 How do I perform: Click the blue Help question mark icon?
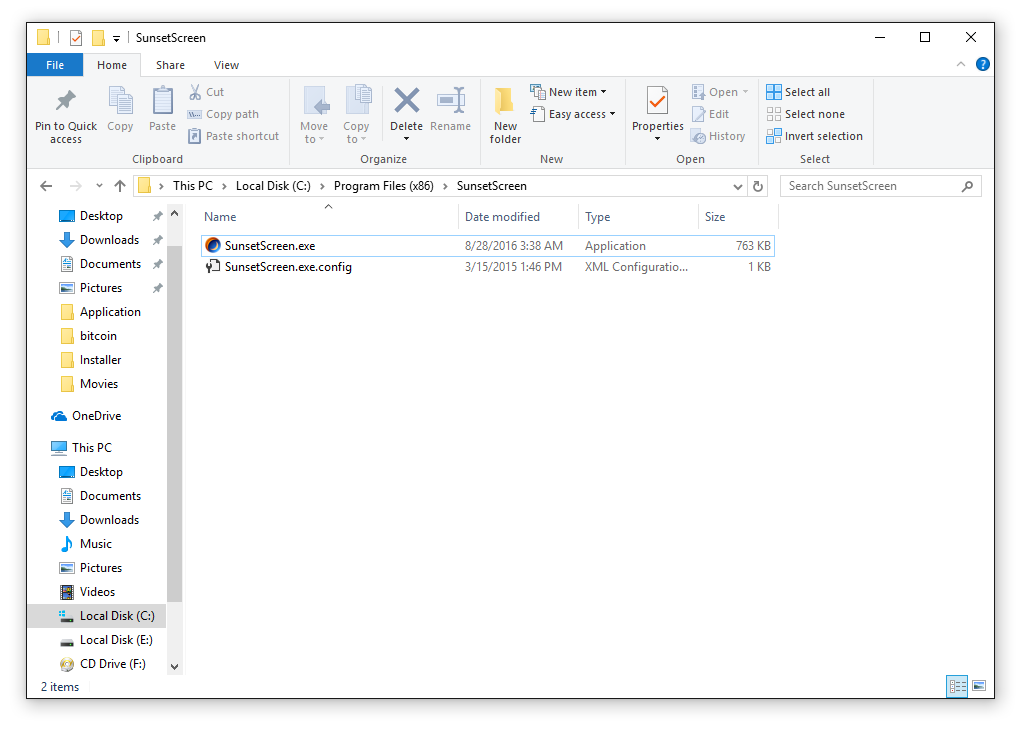[983, 64]
